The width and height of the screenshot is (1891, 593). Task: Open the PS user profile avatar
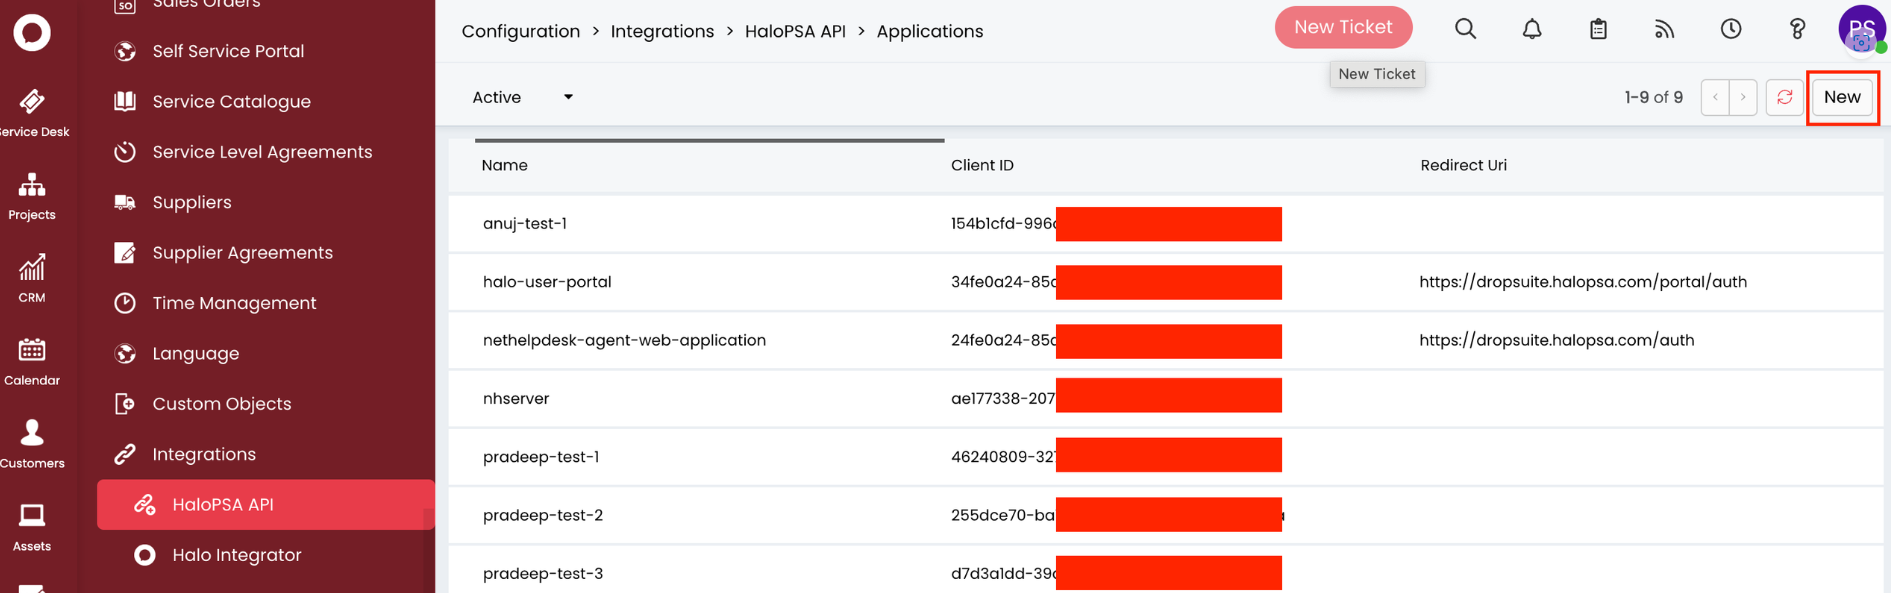click(x=1861, y=28)
